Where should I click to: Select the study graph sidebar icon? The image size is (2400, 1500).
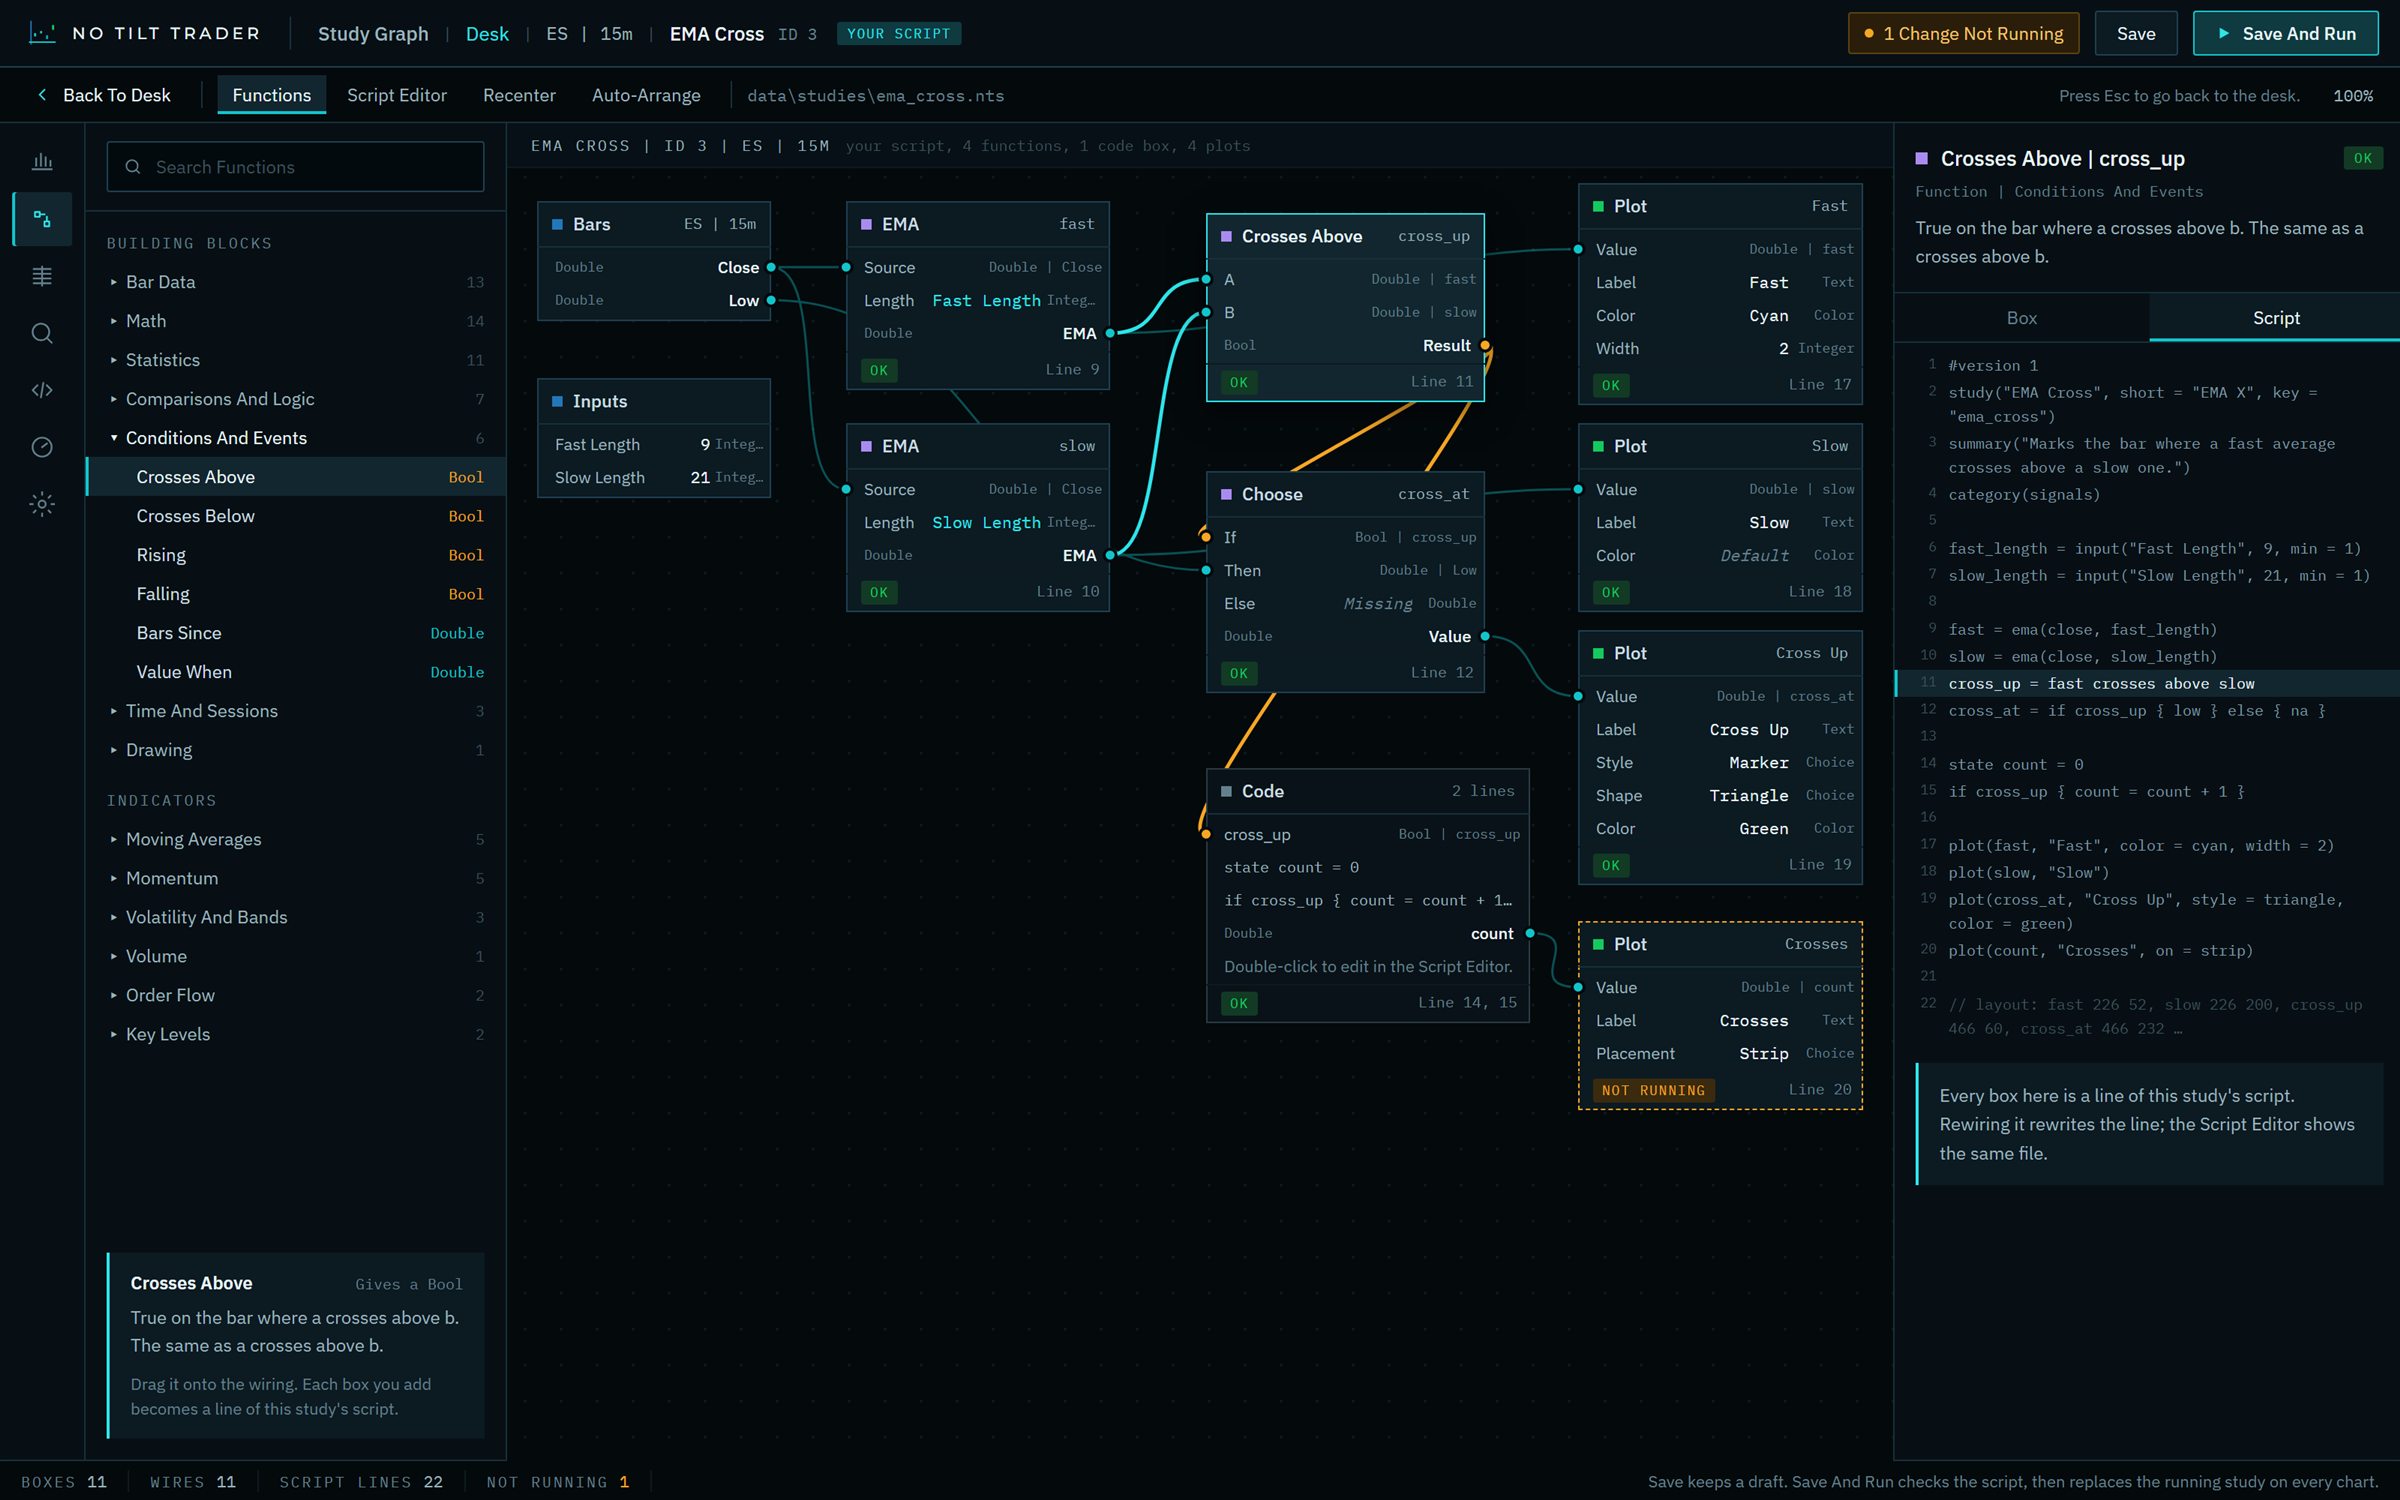tap(42, 218)
